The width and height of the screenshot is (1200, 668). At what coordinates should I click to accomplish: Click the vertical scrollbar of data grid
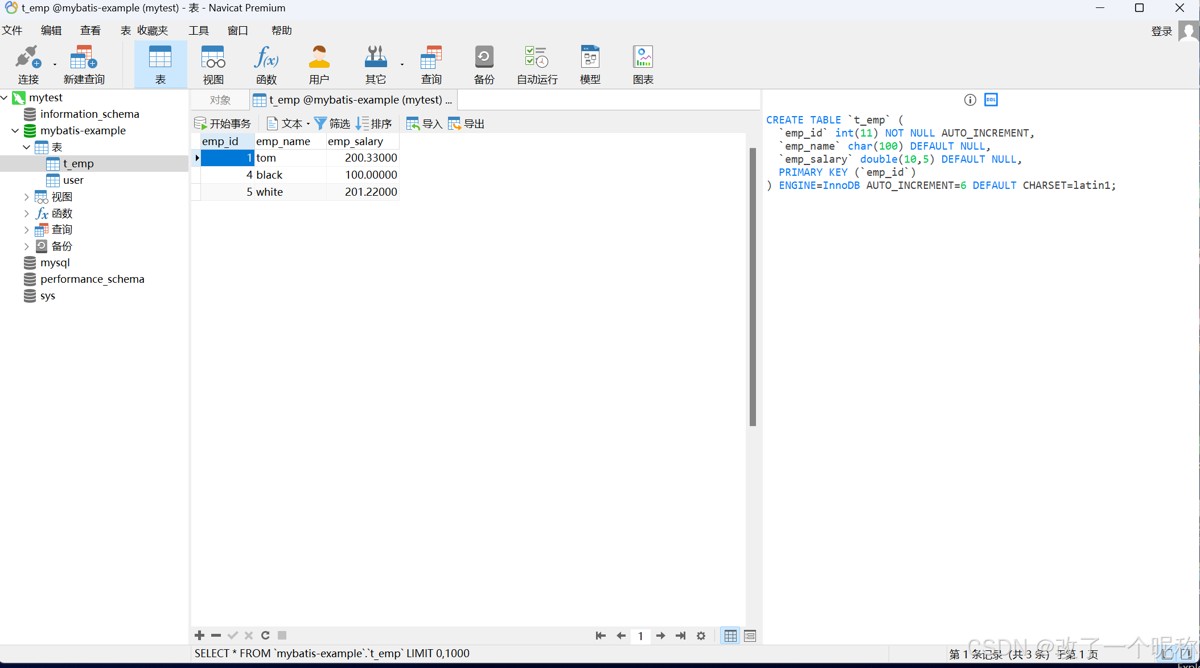click(x=753, y=286)
